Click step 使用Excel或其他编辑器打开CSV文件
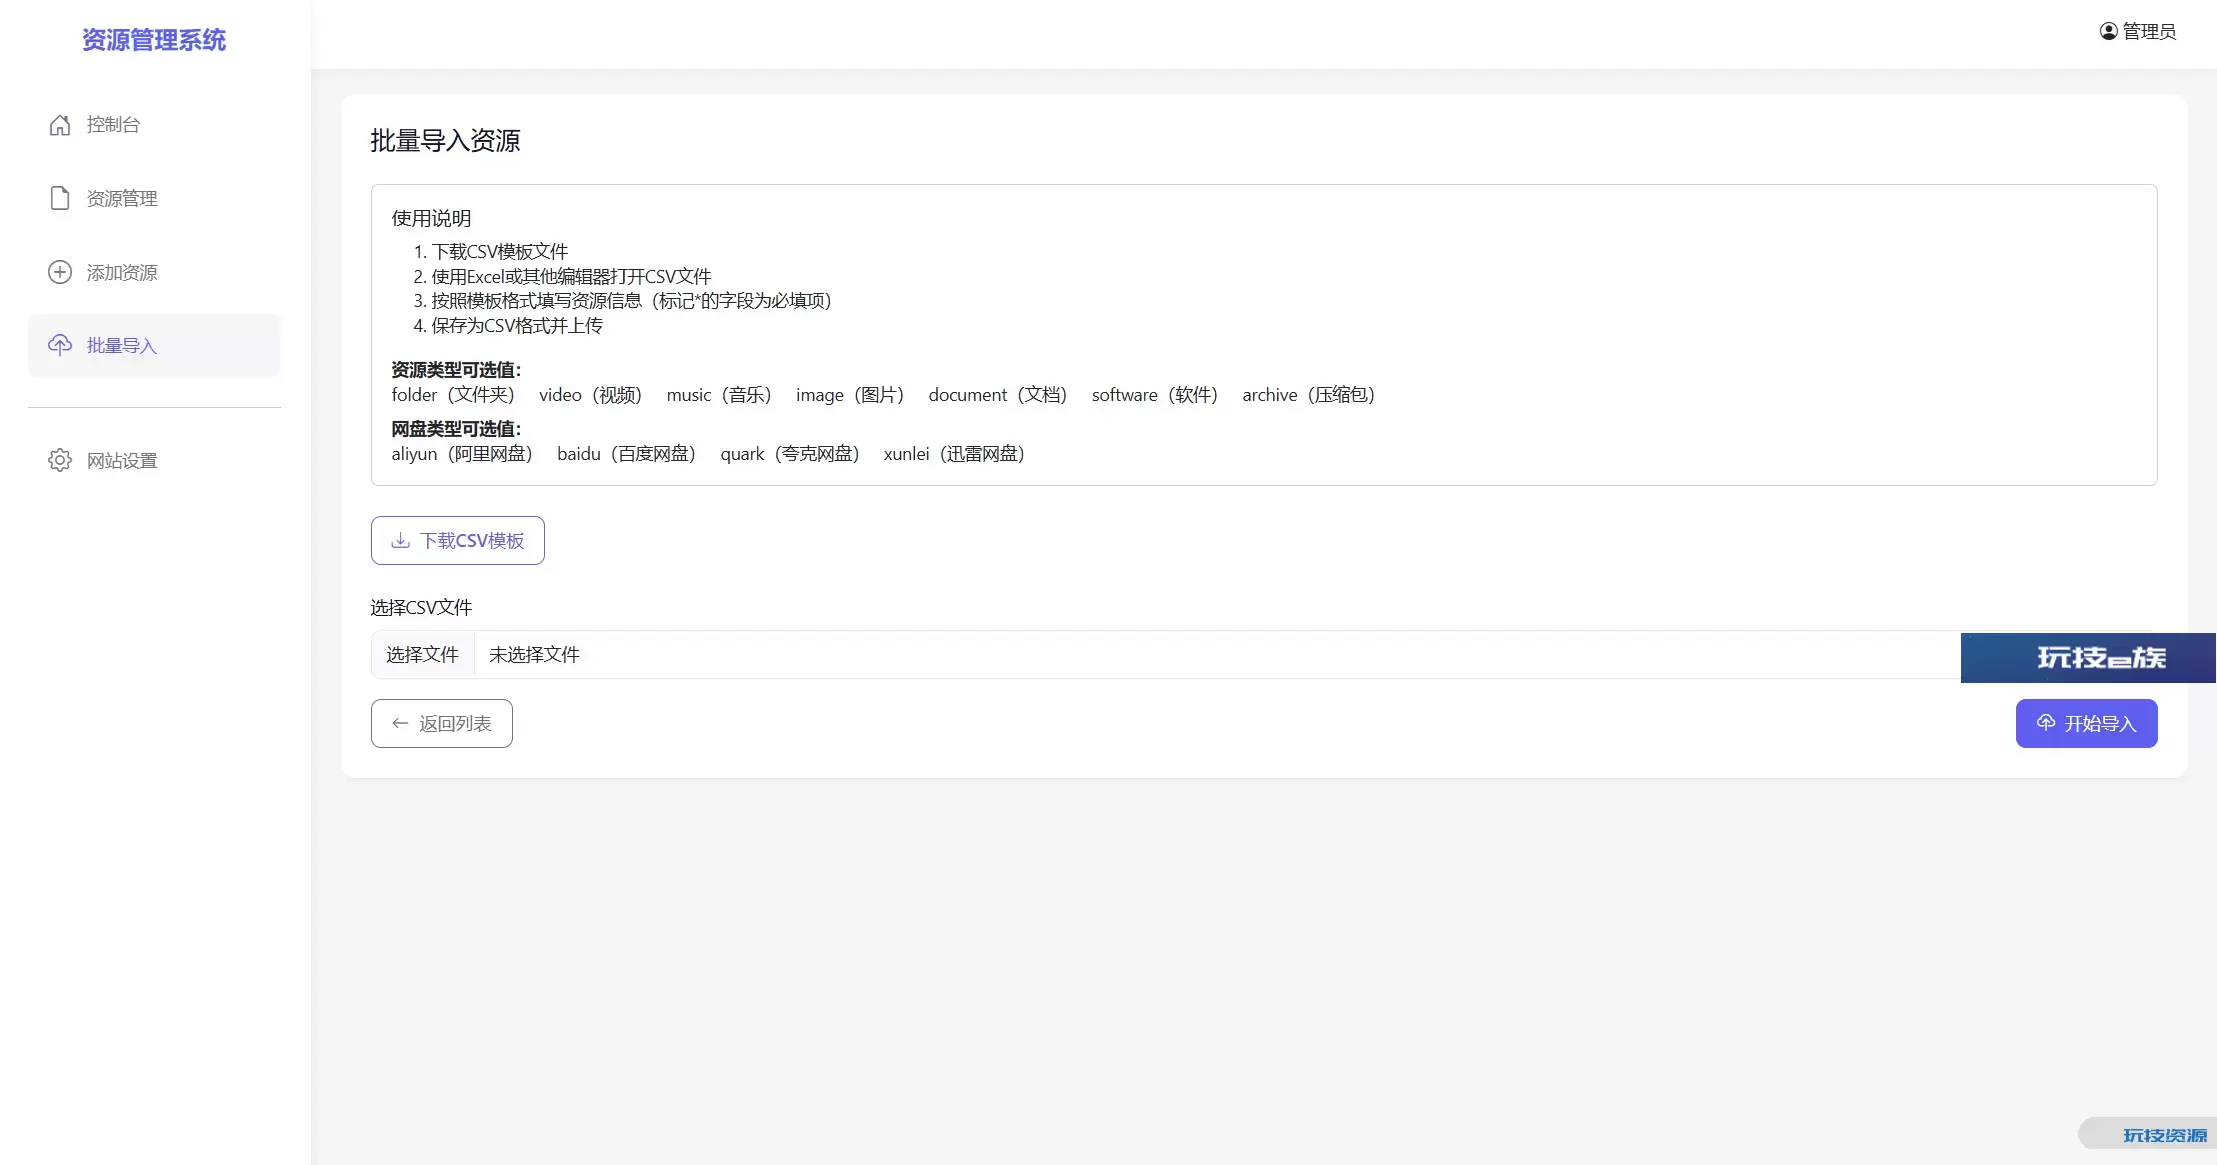The image size is (2217, 1165). click(x=571, y=276)
